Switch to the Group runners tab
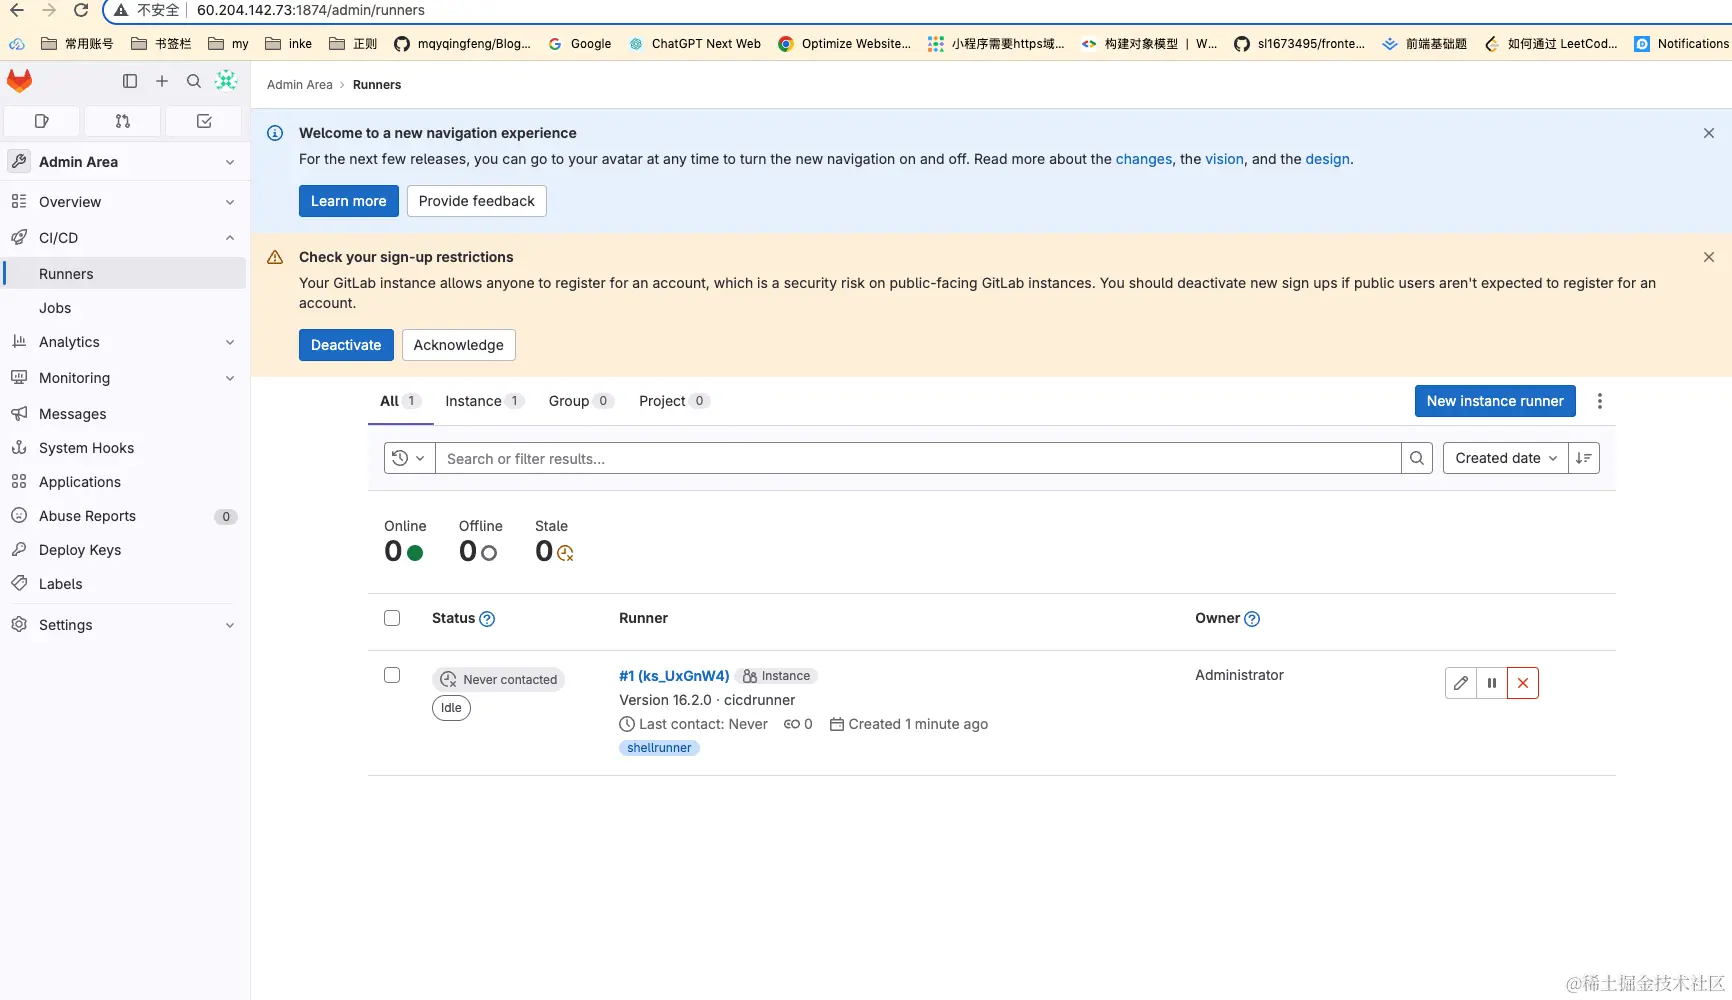This screenshot has height=1000, width=1732. pos(581,401)
